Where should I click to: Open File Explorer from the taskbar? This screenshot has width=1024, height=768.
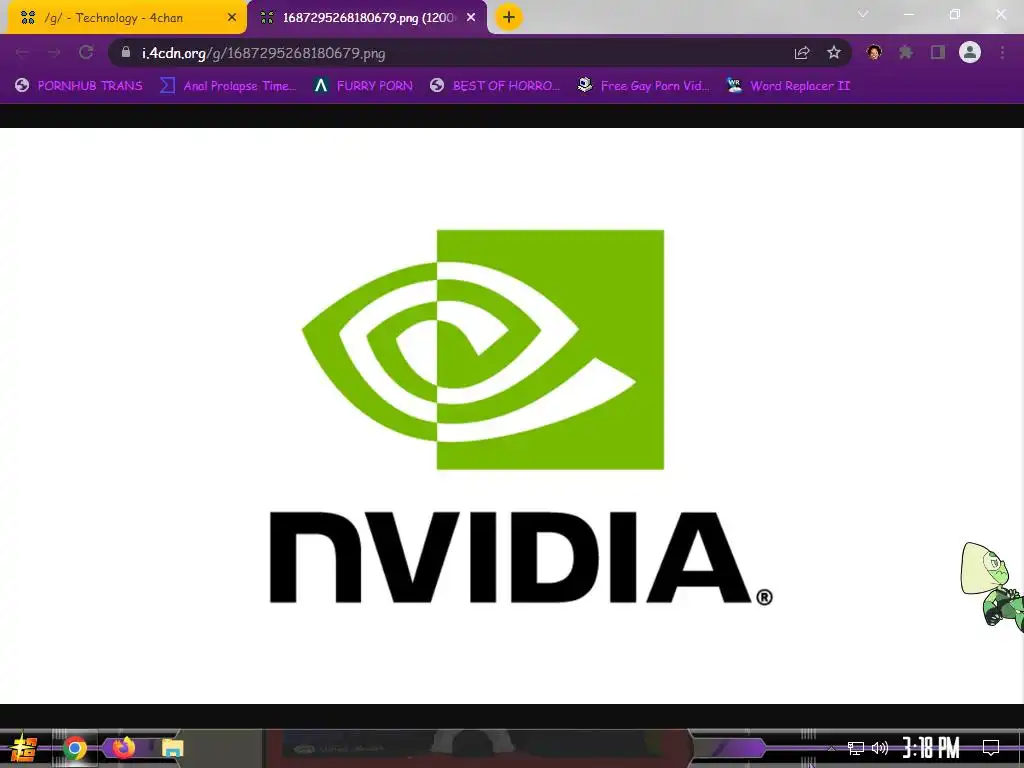173,748
